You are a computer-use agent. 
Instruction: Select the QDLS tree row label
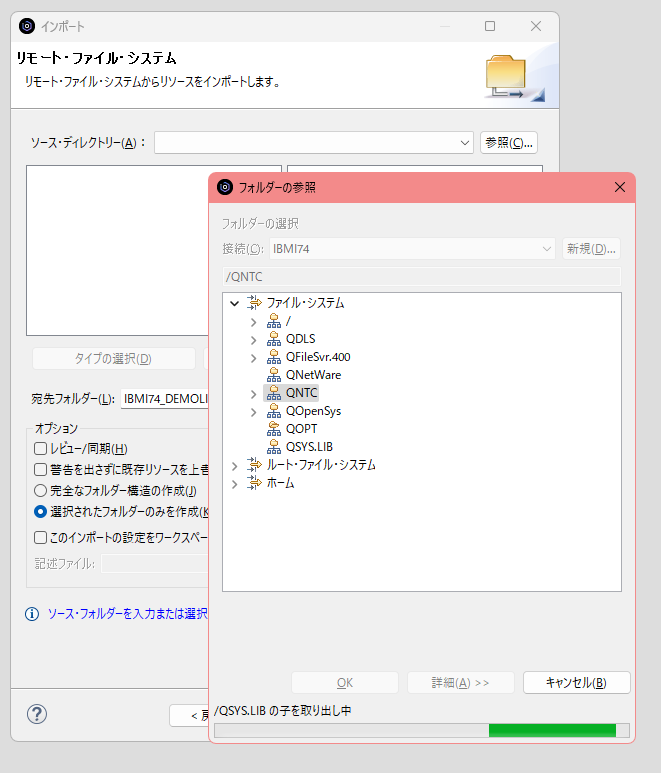[x=301, y=339]
